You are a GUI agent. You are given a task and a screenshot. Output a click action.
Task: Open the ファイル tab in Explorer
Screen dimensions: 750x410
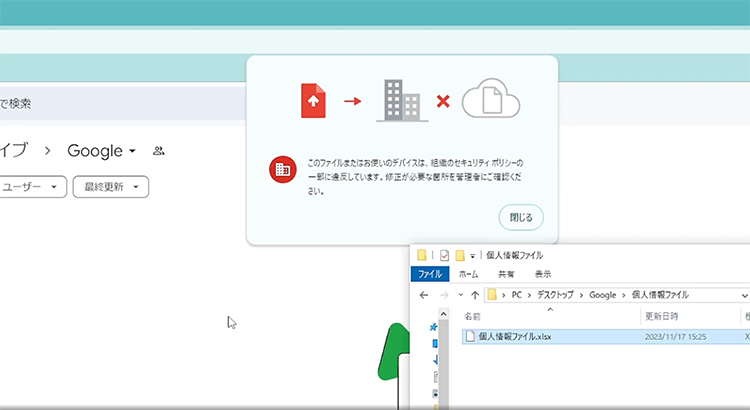click(x=430, y=274)
